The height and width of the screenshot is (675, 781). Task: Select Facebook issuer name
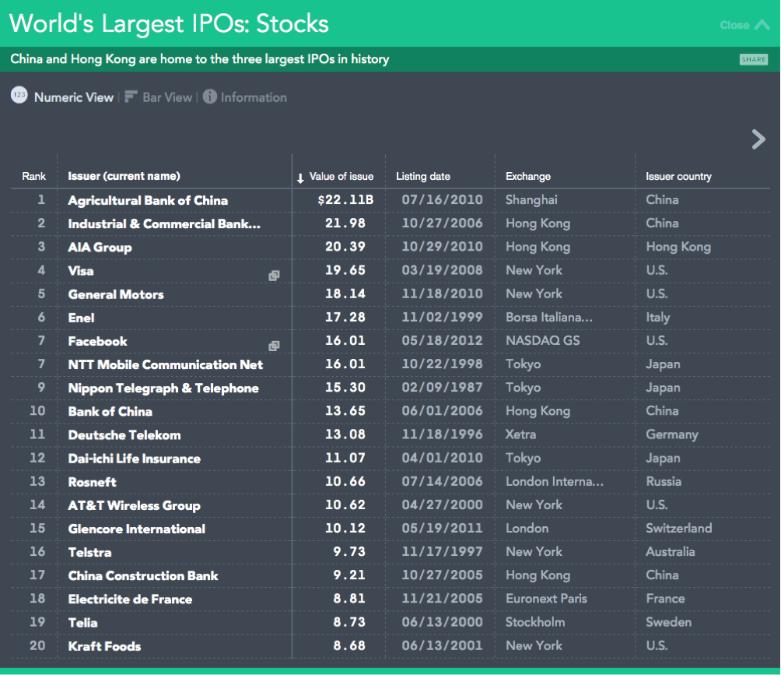pos(97,341)
